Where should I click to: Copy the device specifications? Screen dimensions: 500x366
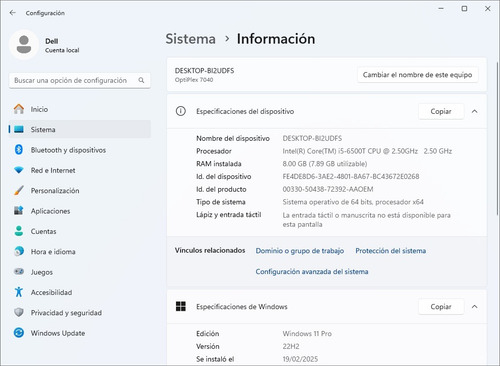441,111
